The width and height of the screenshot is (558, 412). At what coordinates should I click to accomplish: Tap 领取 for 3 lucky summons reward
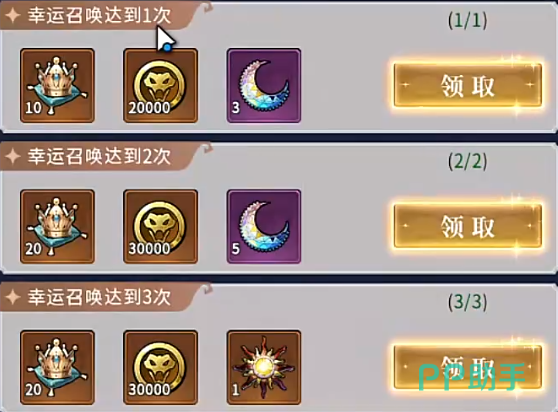[468, 366]
